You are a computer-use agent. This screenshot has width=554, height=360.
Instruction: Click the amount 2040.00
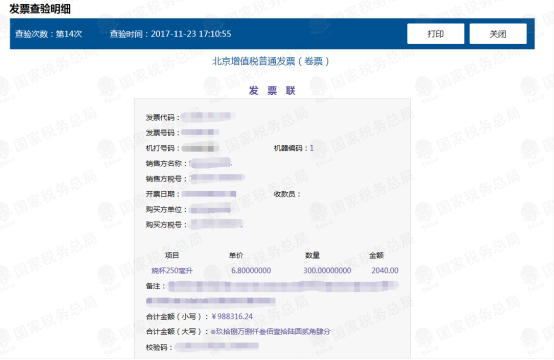pyautogui.click(x=385, y=271)
